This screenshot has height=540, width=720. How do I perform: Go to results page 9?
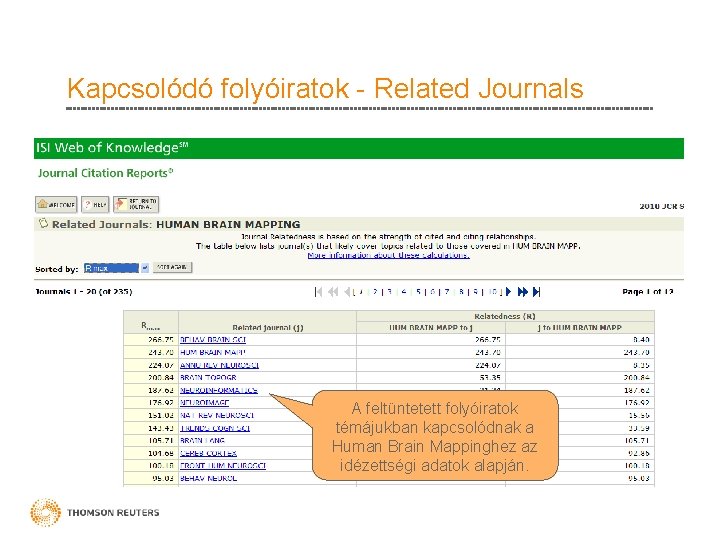pos(476,292)
